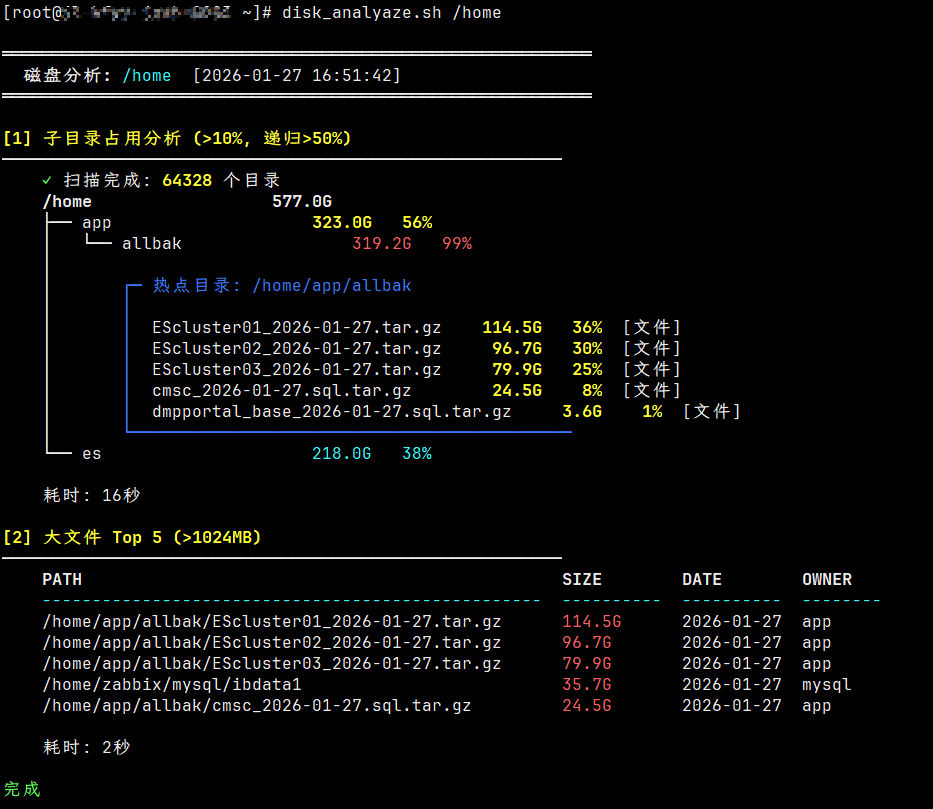Click the green scan-complete check mark
This screenshot has width=933, height=809.
tap(47, 181)
